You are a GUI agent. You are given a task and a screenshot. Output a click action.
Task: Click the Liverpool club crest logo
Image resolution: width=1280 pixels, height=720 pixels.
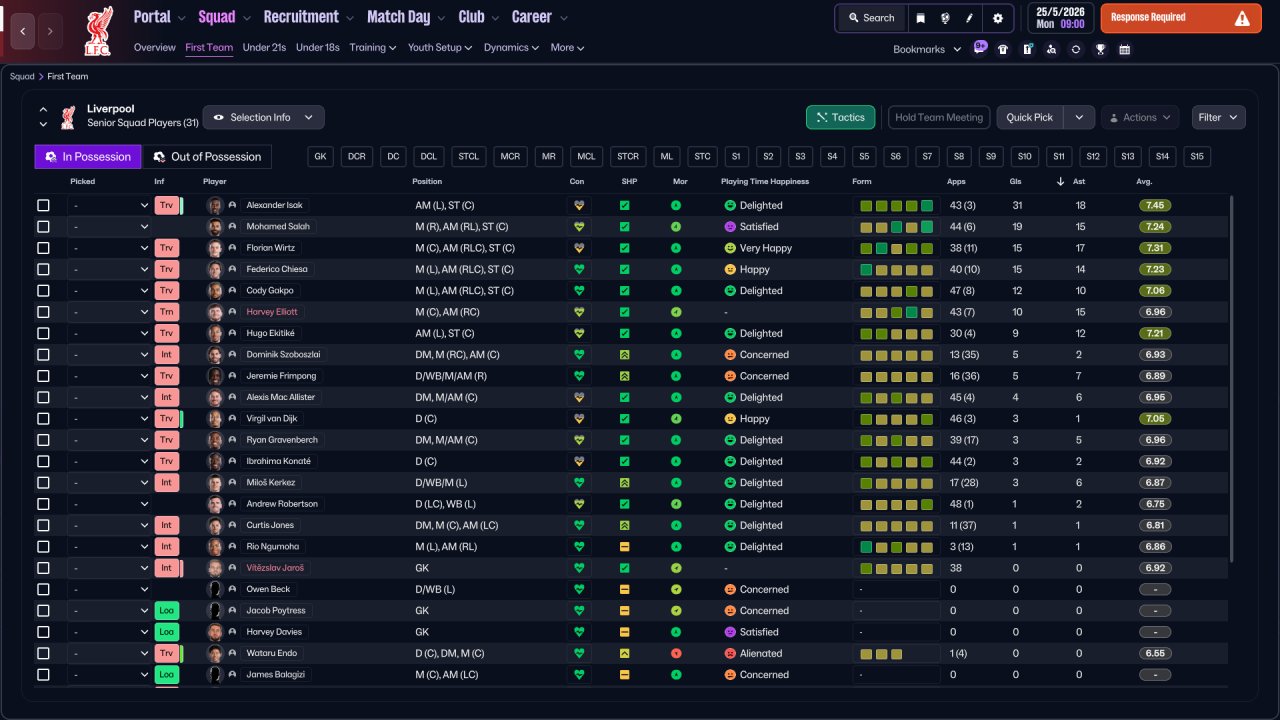pos(98,31)
